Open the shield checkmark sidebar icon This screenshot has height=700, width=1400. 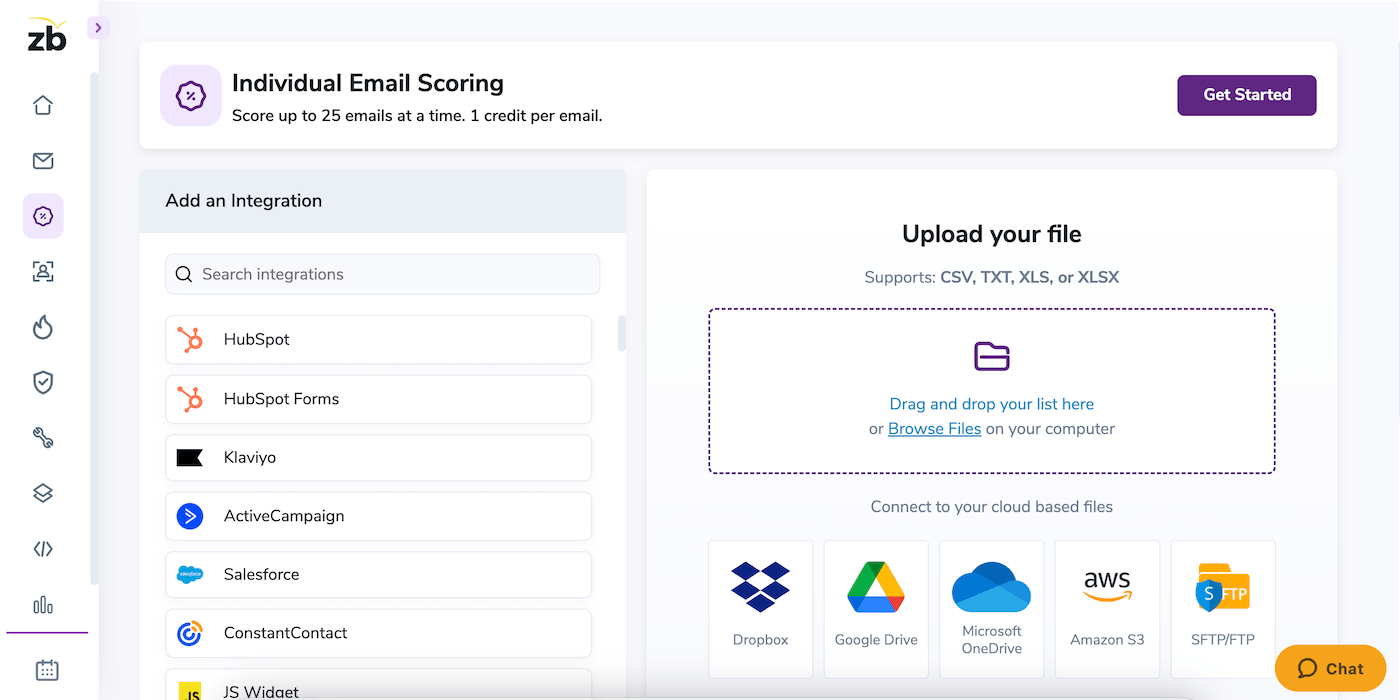click(x=43, y=382)
